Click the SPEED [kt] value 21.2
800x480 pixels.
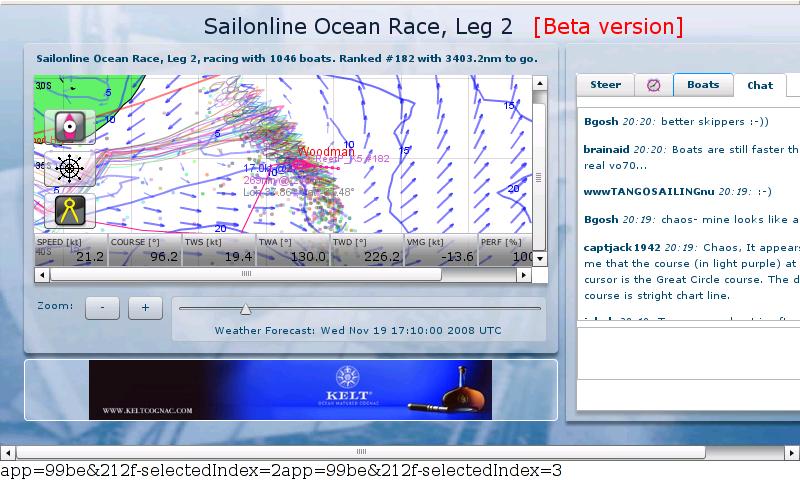pos(90,257)
